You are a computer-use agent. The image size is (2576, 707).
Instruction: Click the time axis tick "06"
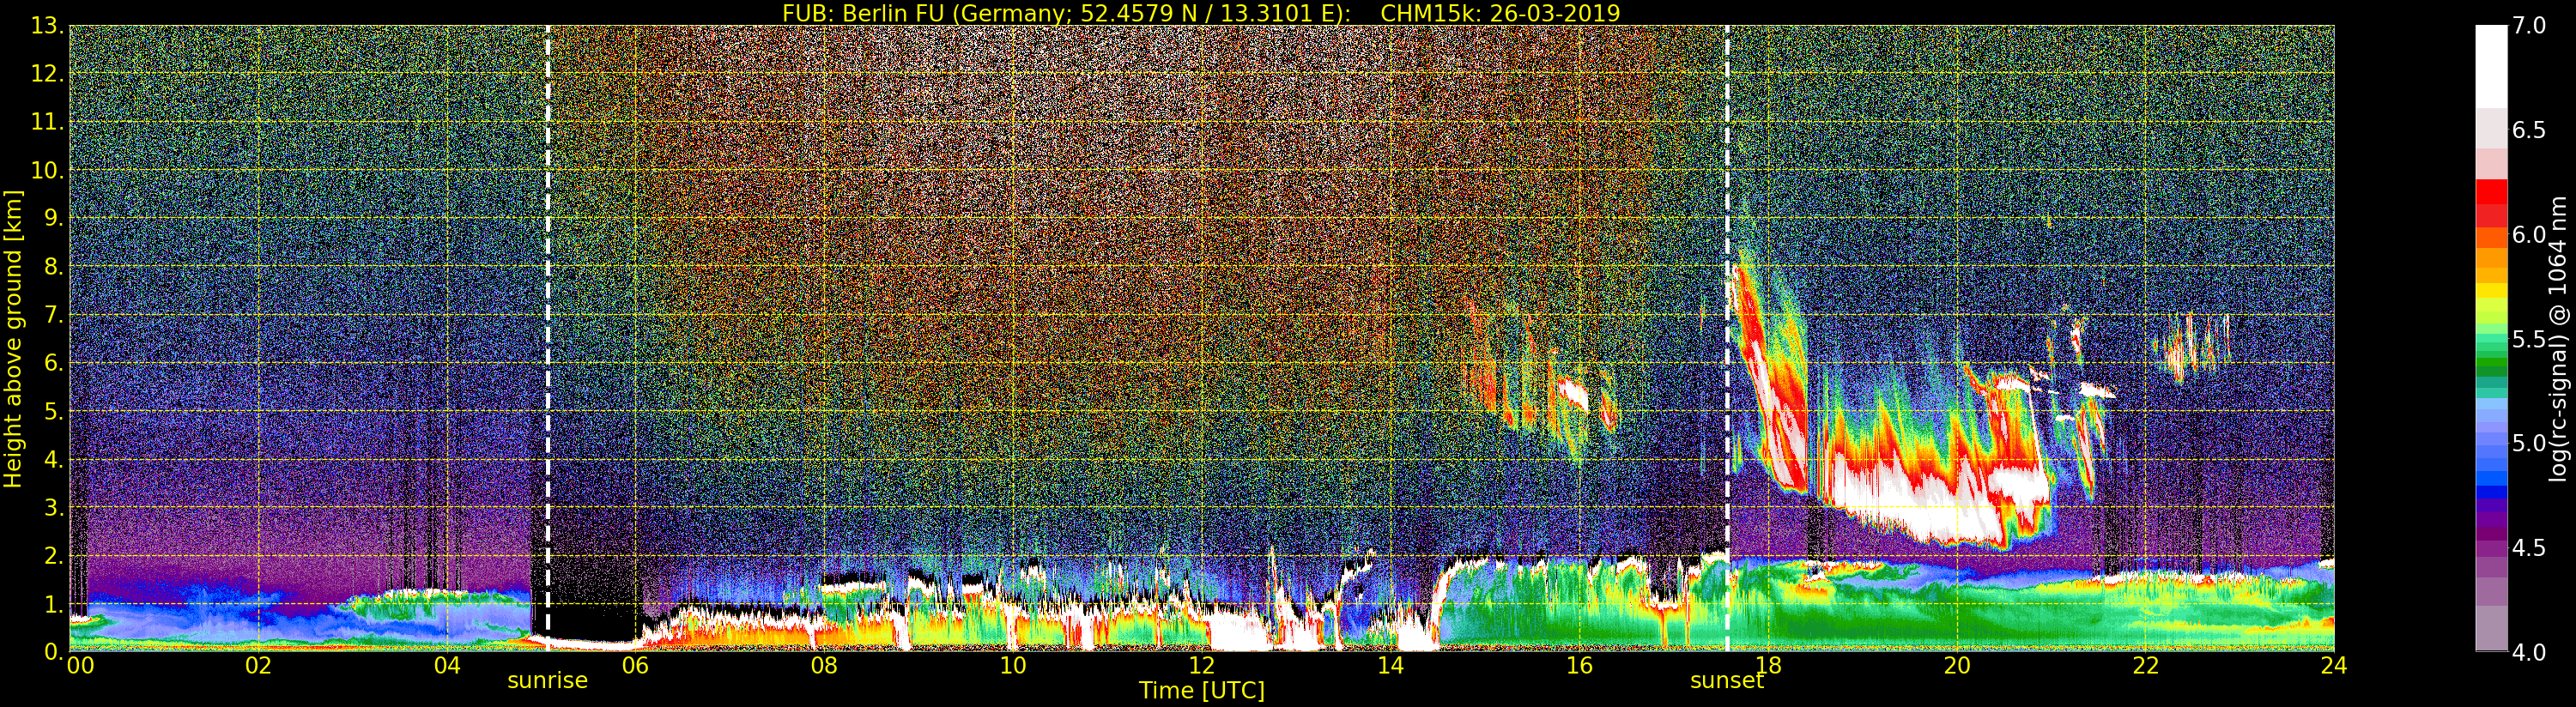click(635, 666)
